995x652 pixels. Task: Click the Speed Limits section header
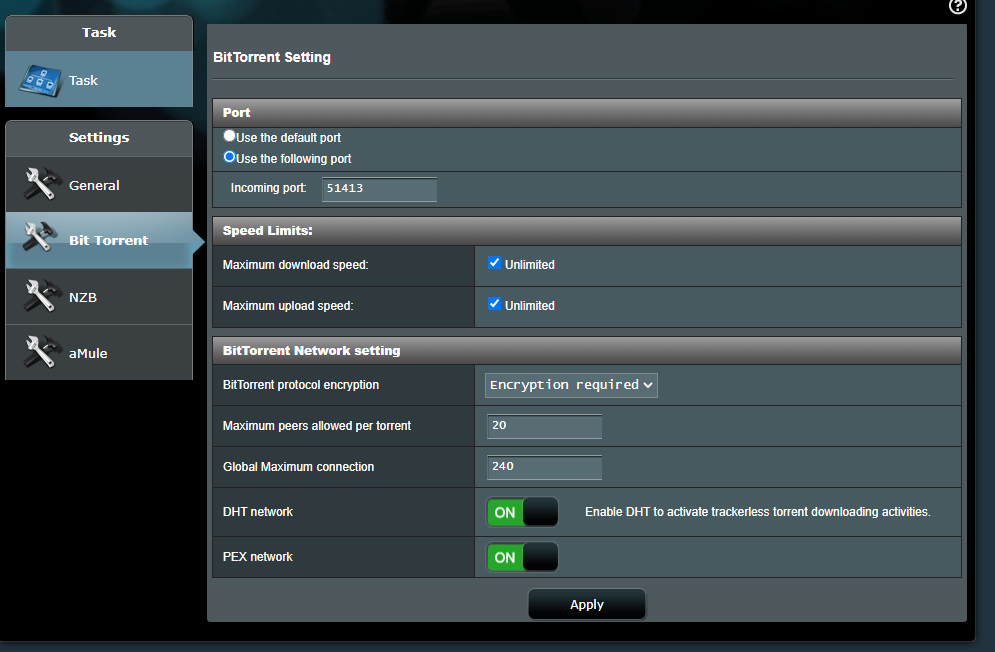(587, 231)
